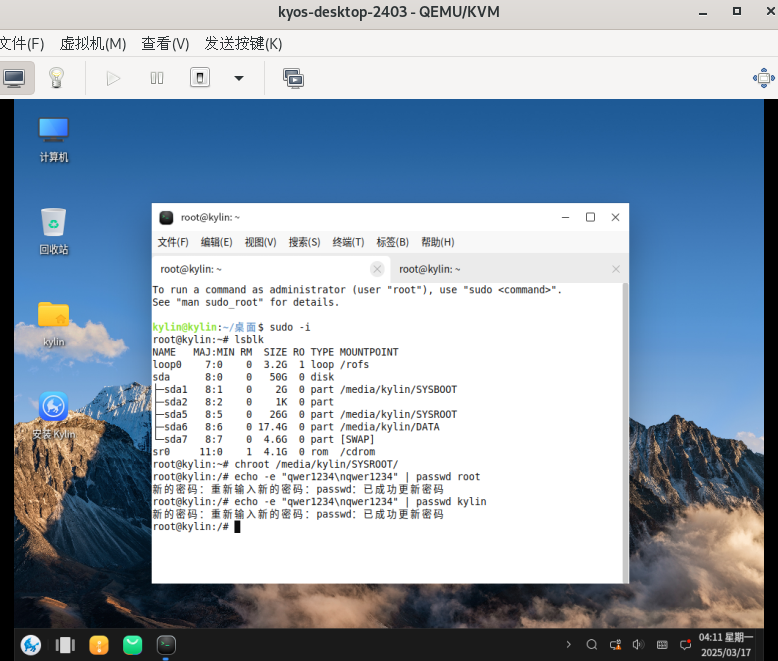Open the shutdown options dropdown arrow
778x661 pixels.
239,78
